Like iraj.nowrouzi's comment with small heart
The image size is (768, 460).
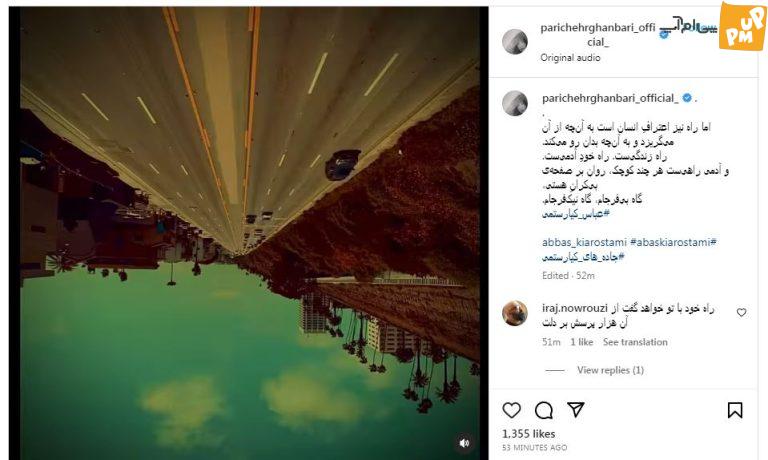[741, 312]
